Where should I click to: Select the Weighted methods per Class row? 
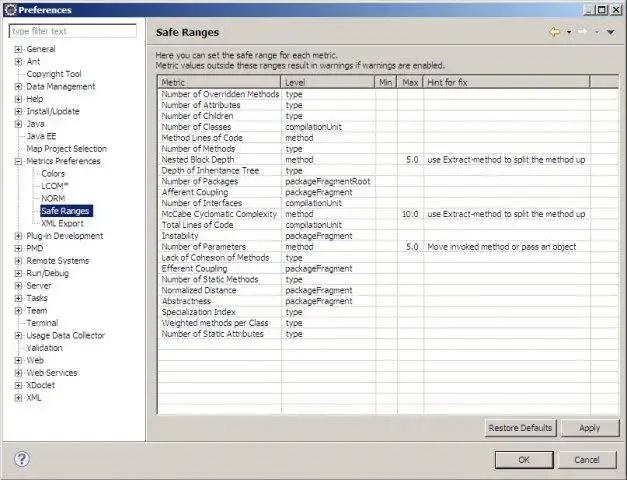coord(388,323)
